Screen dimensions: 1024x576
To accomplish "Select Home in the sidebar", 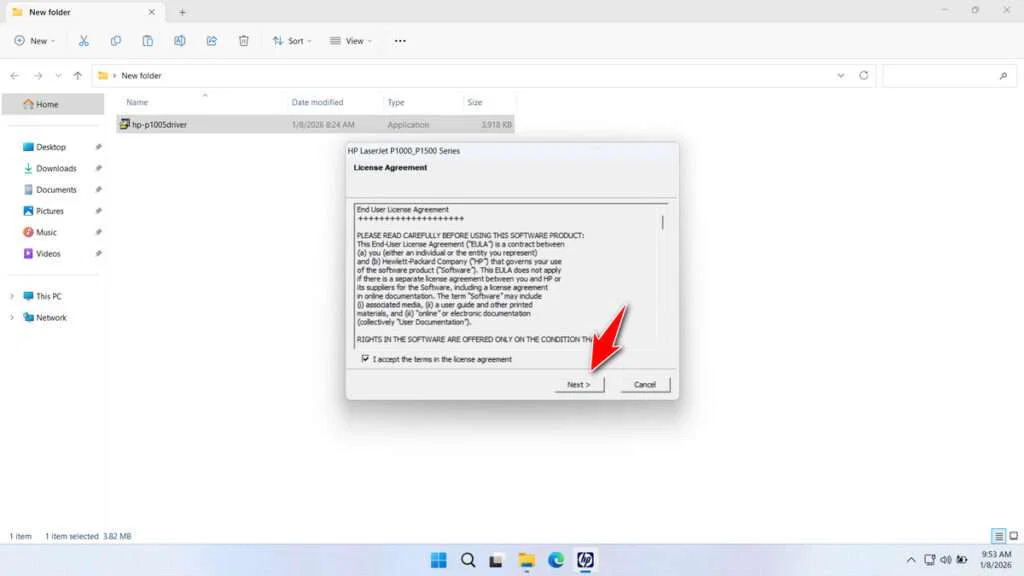I will click(x=47, y=104).
